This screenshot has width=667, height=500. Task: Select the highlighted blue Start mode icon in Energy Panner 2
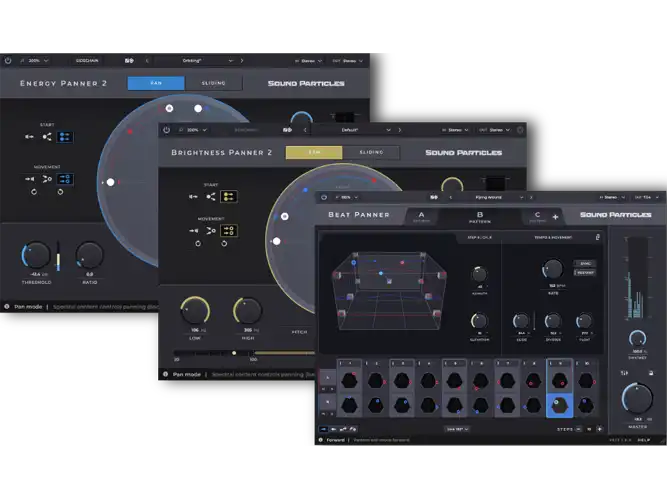point(65,137)
